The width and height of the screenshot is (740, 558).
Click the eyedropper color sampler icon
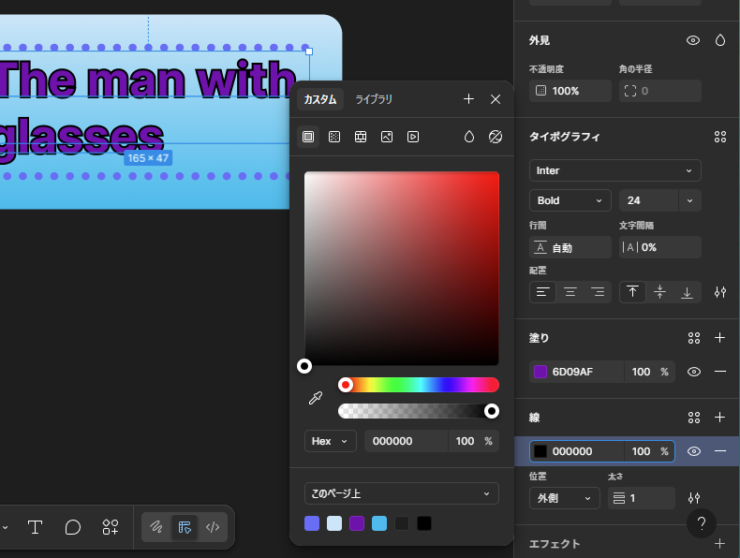(x=315, y=398)
